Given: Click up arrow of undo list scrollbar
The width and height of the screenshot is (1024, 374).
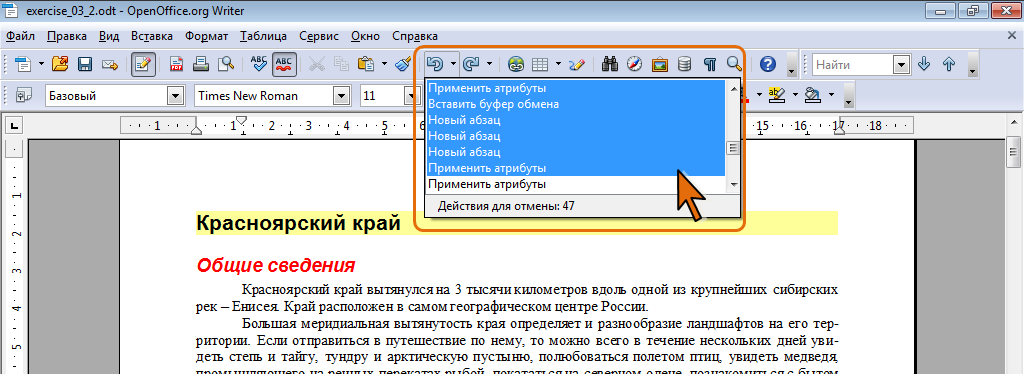Looking at the screenshot, I should (x=733, y=89).
